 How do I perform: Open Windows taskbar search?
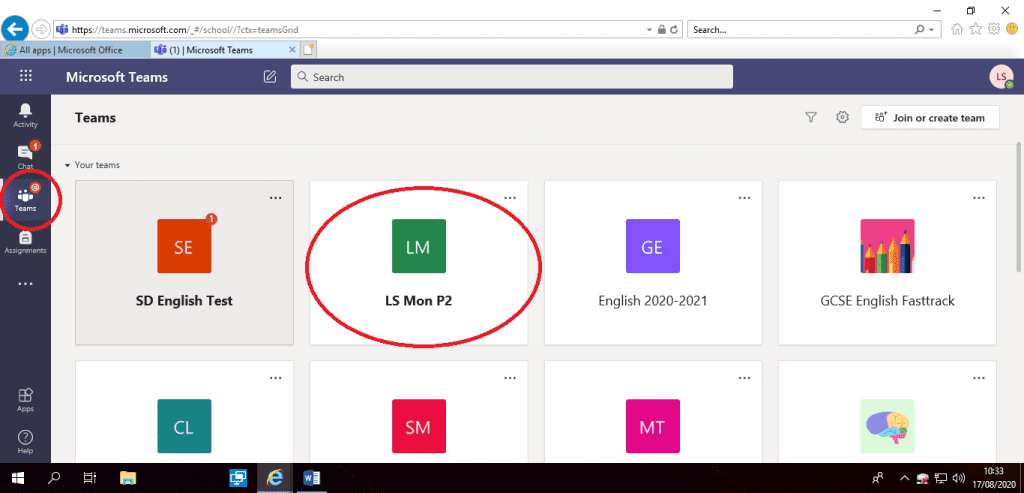55,478
